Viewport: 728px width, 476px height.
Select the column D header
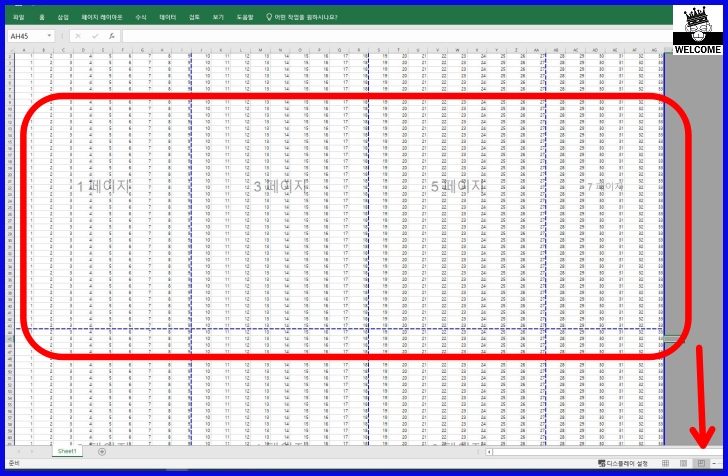[x=83, y=50]
